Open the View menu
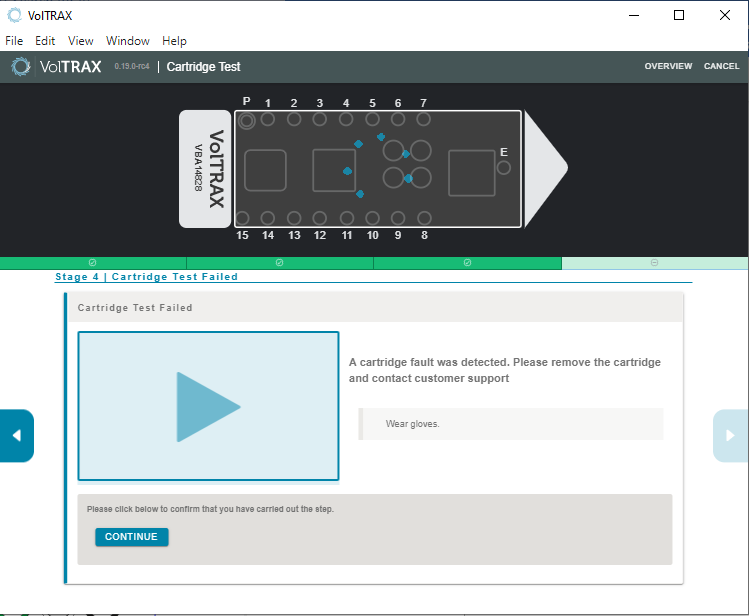749x616 pixels. tap(80, 41)
